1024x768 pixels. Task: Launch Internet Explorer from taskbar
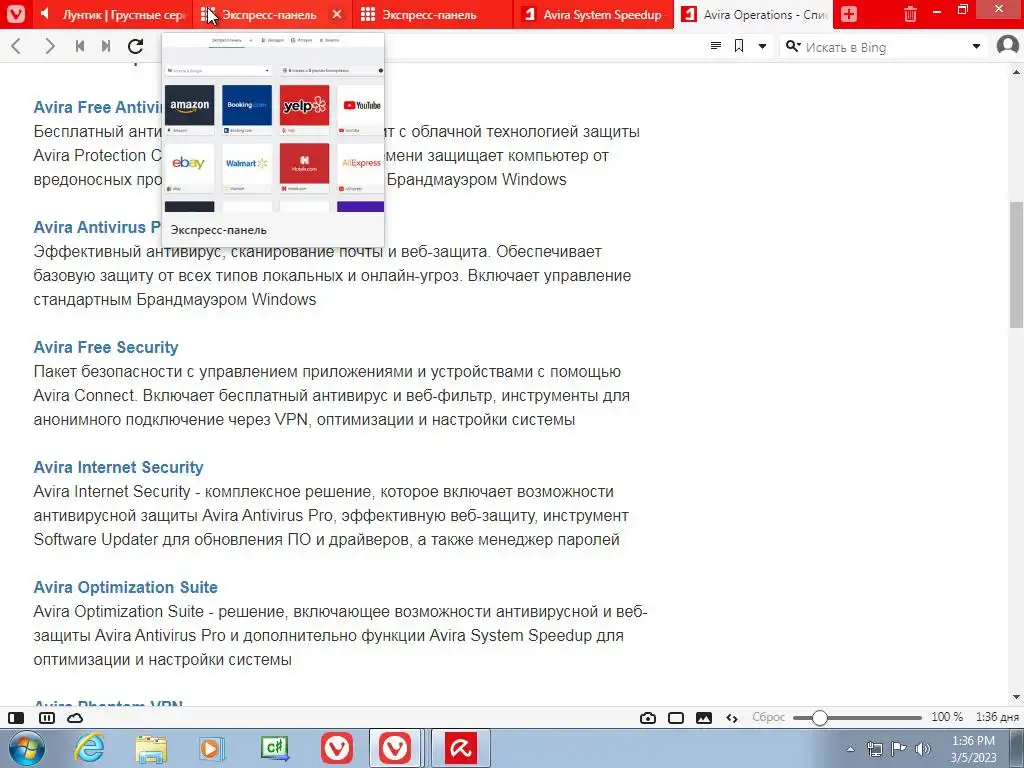89,748
